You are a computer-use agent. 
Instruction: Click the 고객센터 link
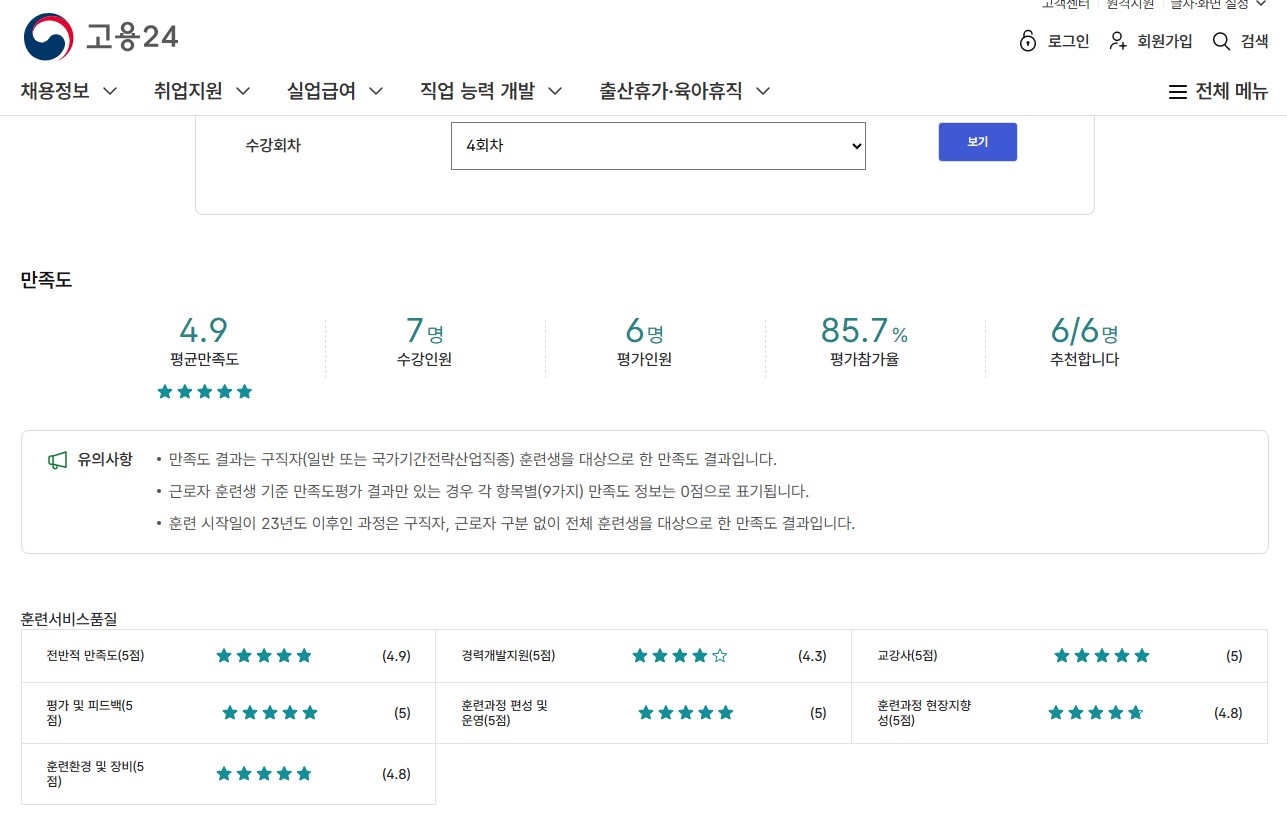pyautogui.click(x=1066, y=5)
